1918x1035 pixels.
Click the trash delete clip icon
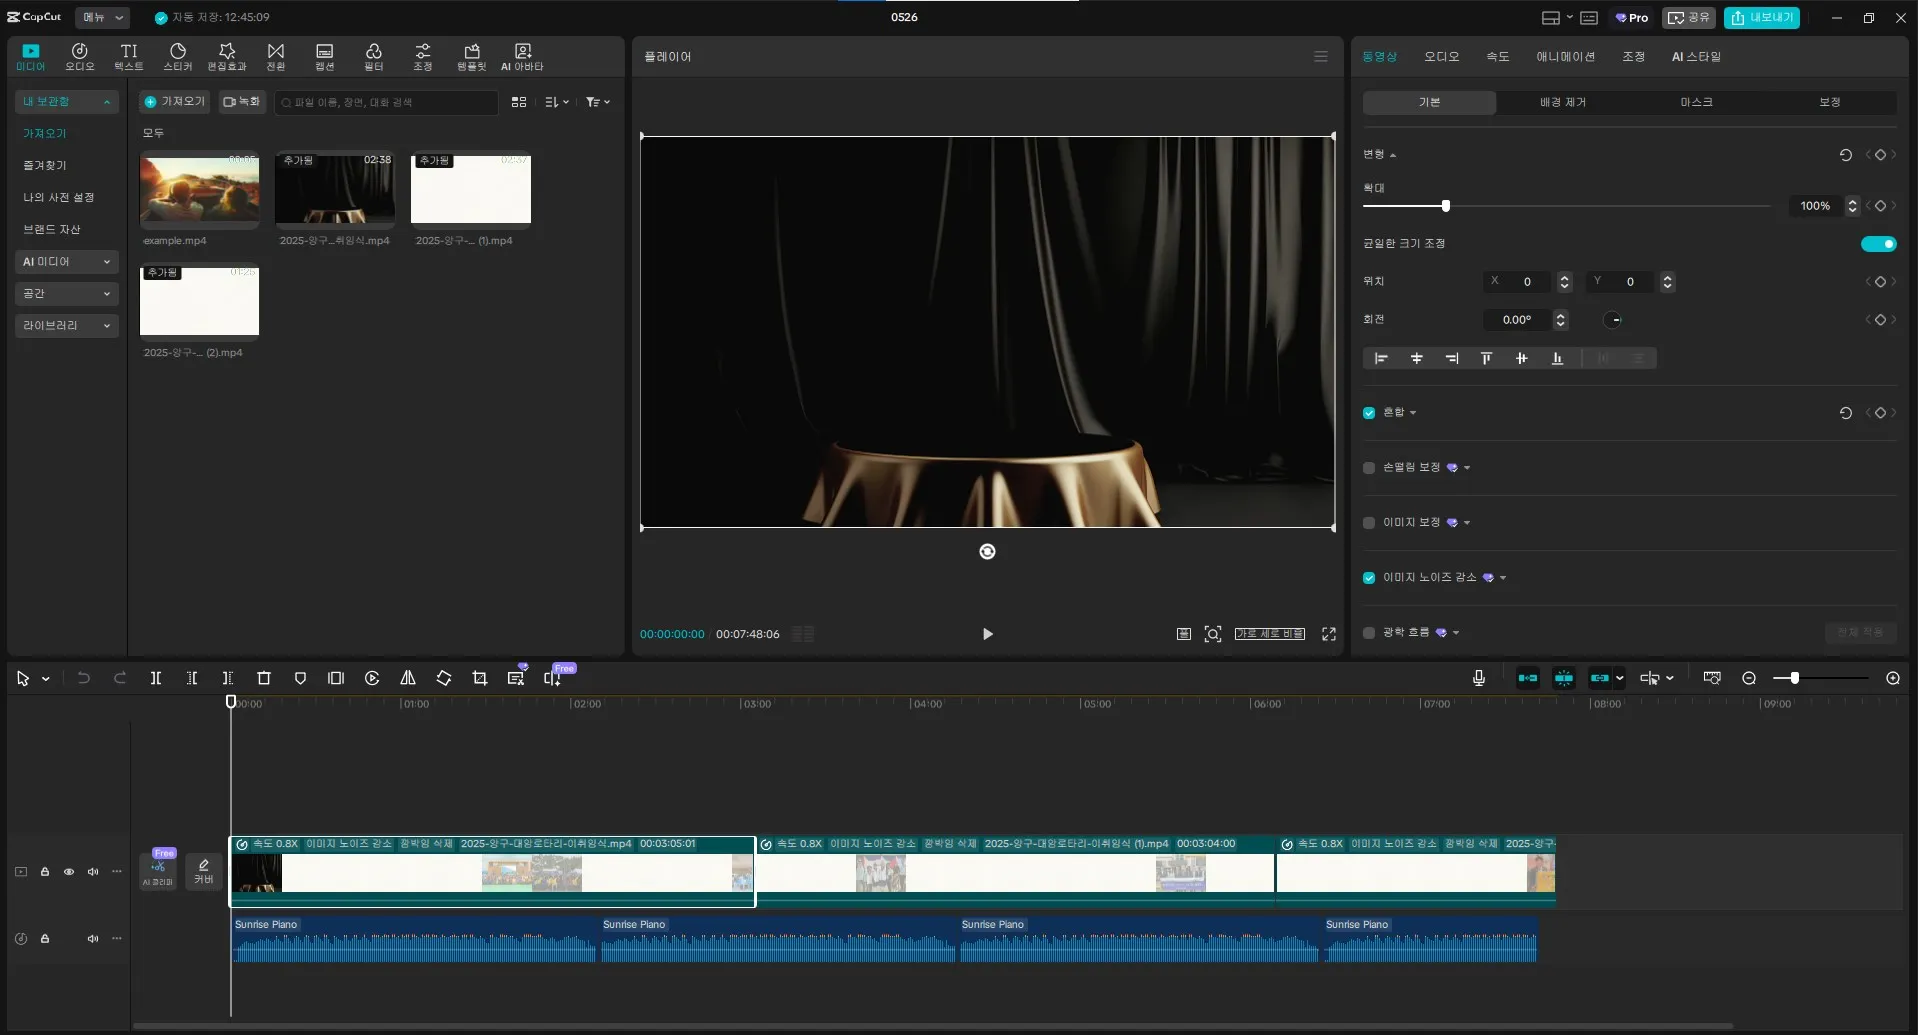tap(264, 678)
